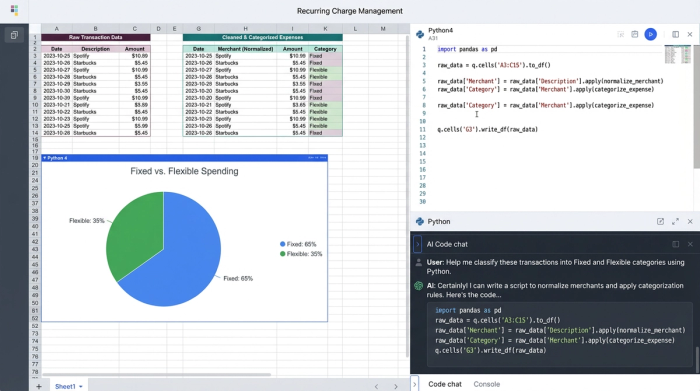
Task: Click the cell selection icon in editor header
Action: coord(621,34)
